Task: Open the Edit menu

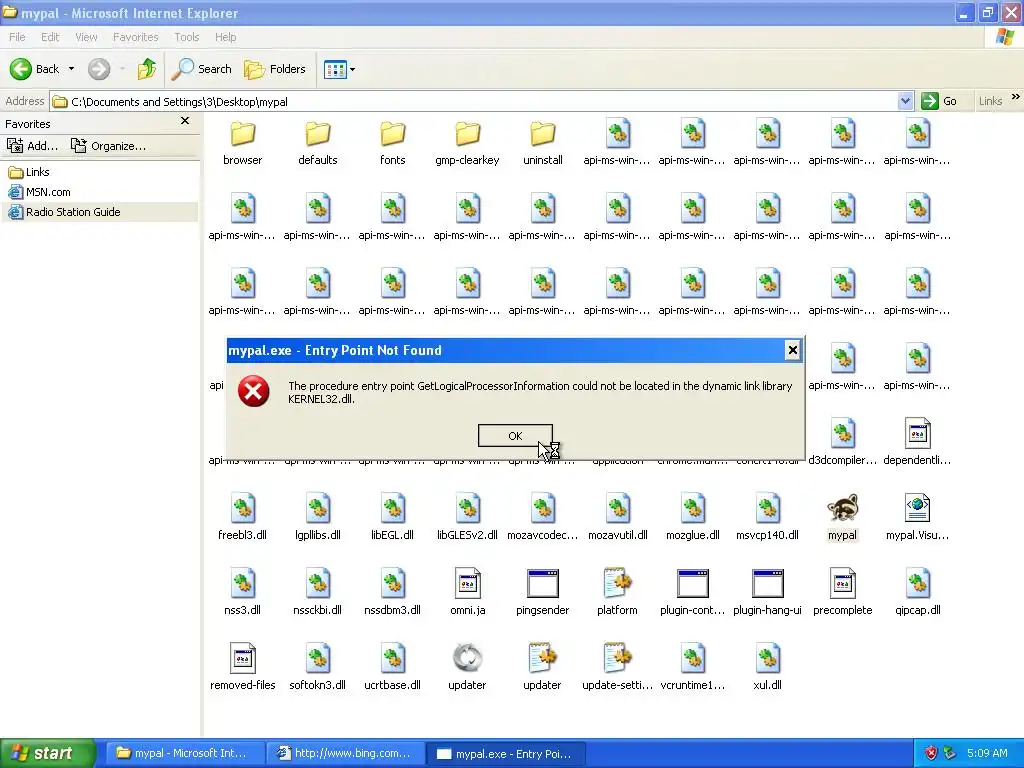Action: click(x=50, y=37)
